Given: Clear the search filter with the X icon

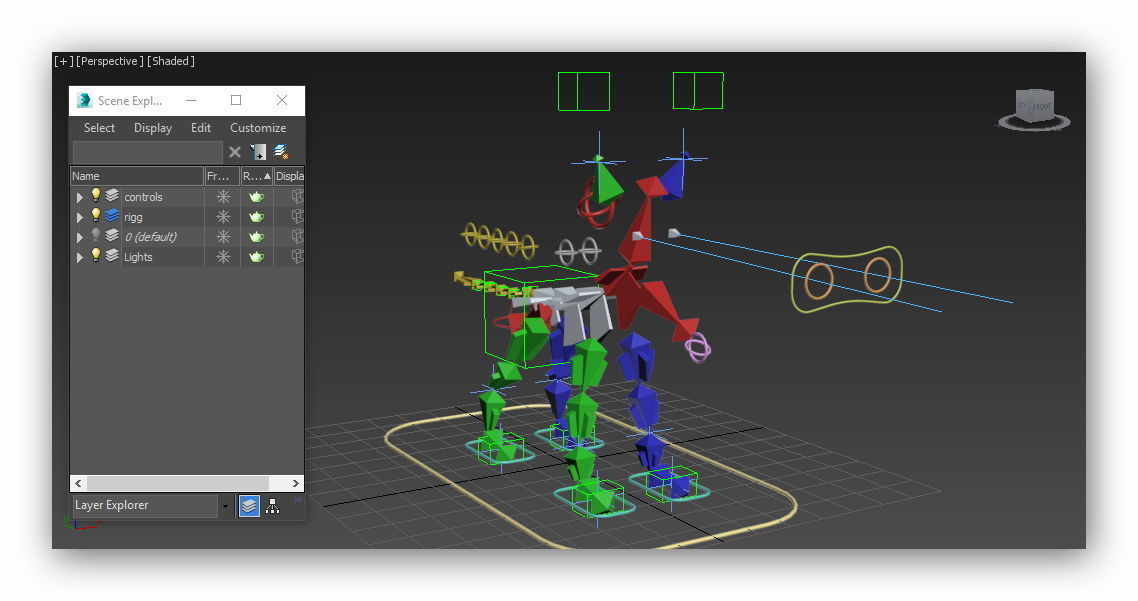Looking at the screenshot, I should click(x=234, y=152).
